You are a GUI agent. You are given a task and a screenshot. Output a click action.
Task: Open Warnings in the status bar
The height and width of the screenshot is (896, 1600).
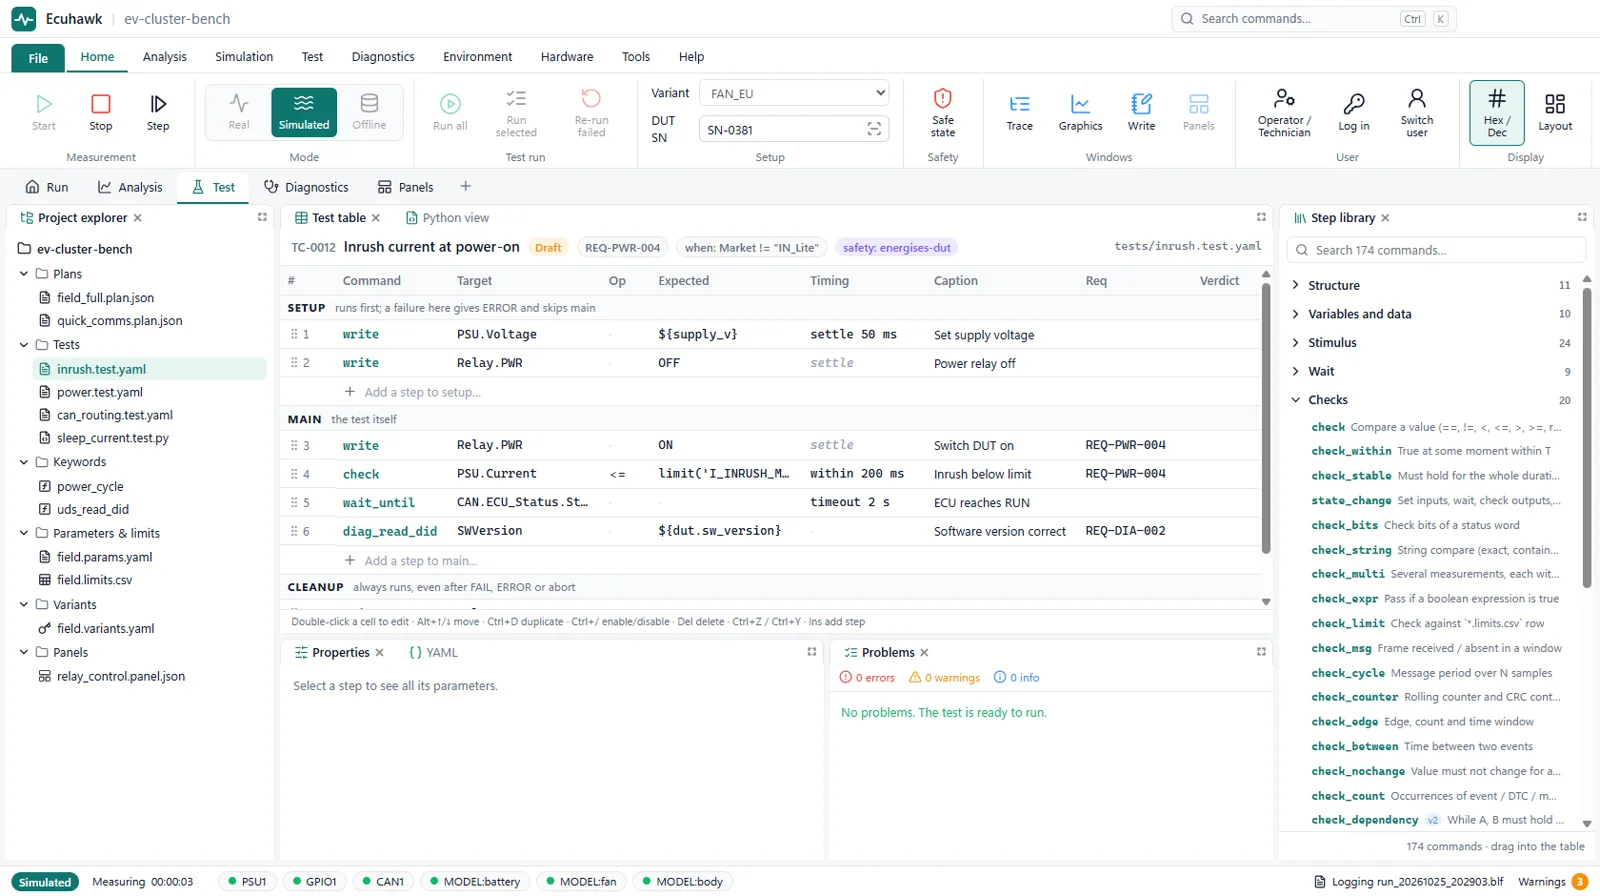coord(1552,882)
